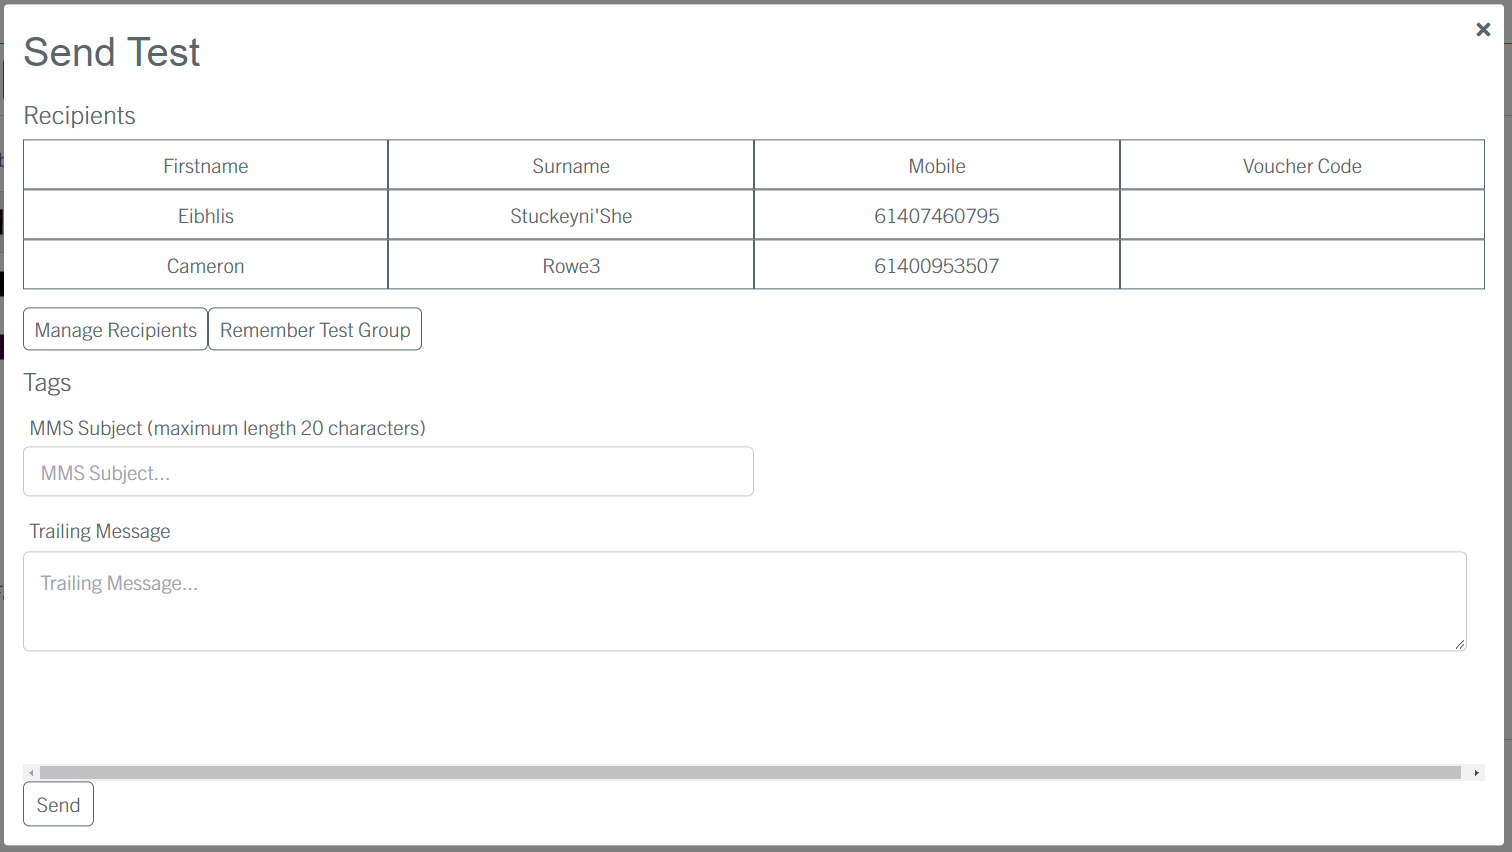1512x852 pixels.
Task: Select the Firstname column header
Action: pyautogui.click(x=205, y=166)
